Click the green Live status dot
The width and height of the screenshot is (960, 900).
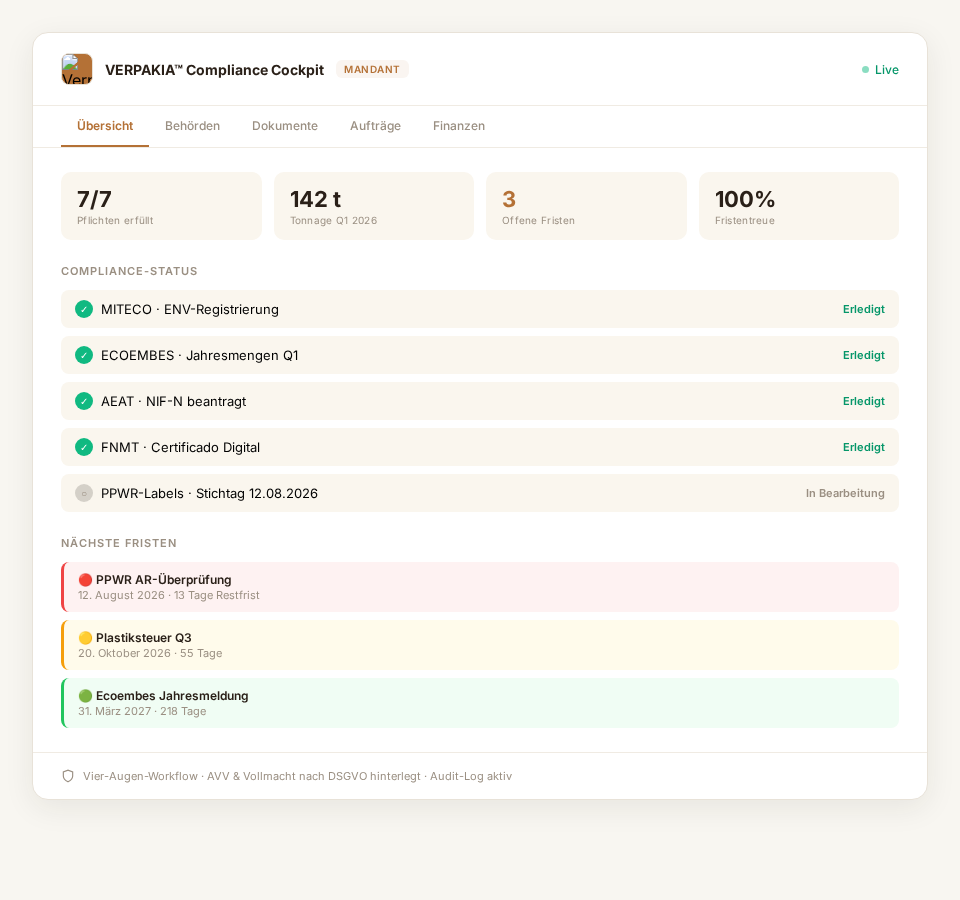[x=865, y=70]
